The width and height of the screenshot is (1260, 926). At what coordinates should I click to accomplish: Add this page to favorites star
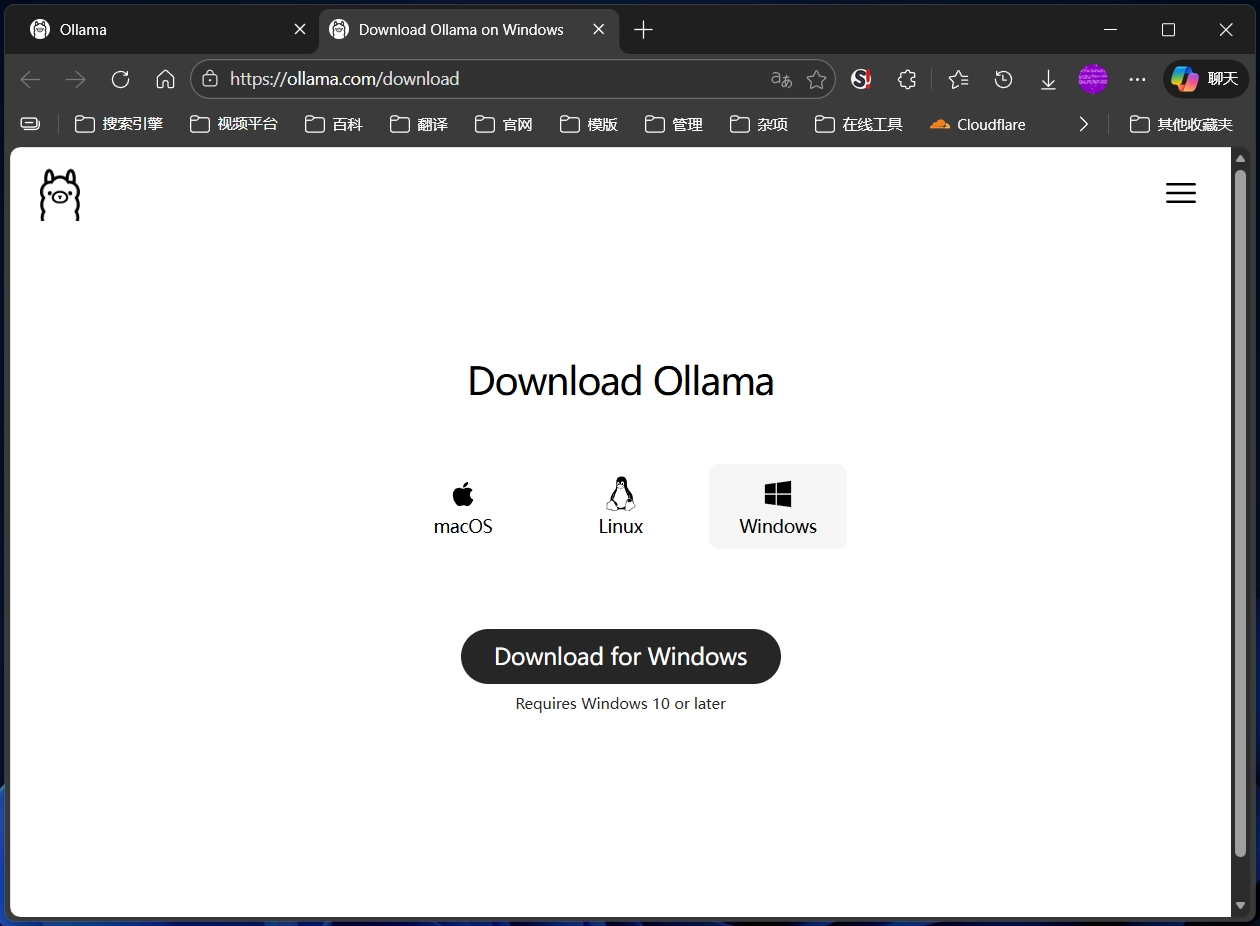tap(816, 79)
